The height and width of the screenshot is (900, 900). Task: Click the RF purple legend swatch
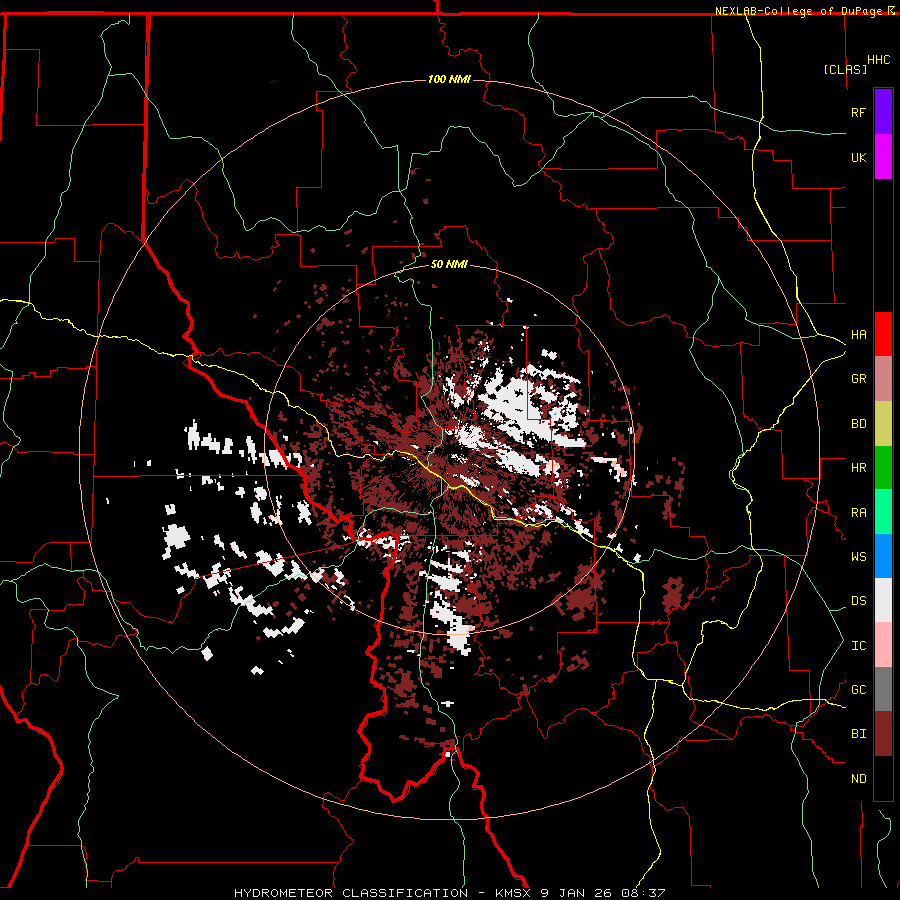883,112
